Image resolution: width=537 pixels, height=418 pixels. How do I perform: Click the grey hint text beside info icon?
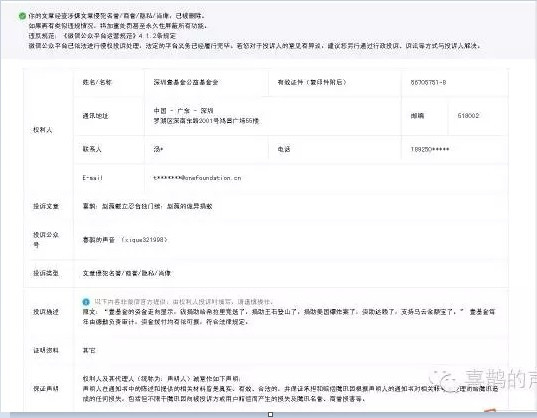(x=184, y=302)
